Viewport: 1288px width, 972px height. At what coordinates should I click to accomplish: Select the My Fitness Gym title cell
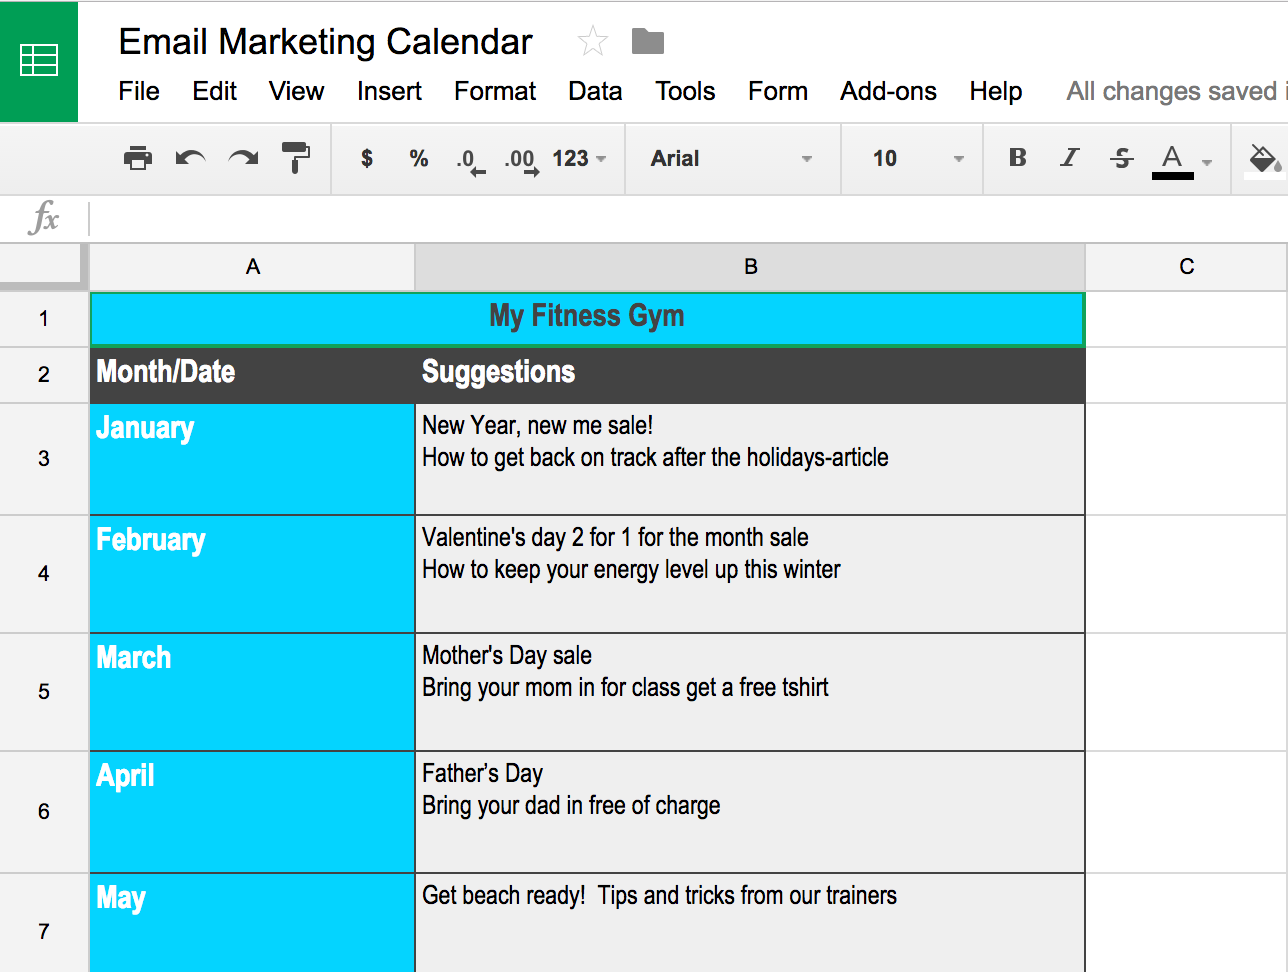[587, 319]
